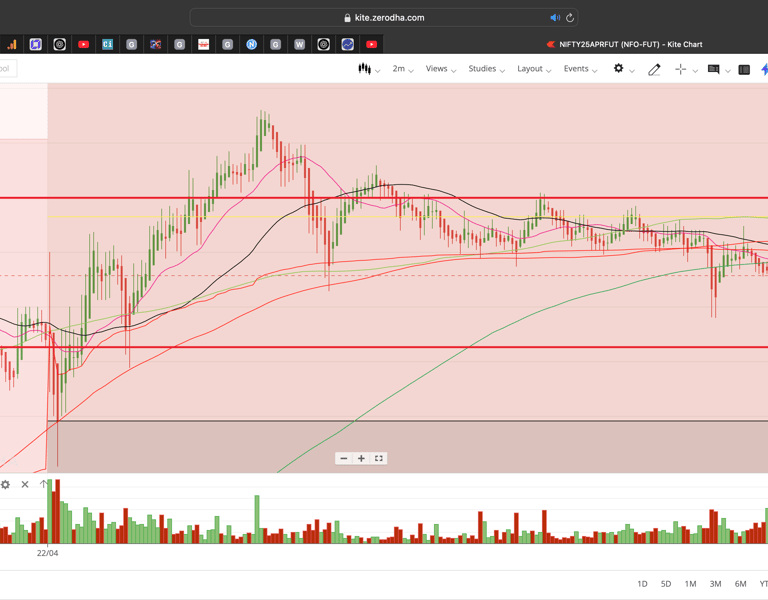Expand the arrow beside the settings gear
This screenshot has width=768, height=600.
[632, 71]
